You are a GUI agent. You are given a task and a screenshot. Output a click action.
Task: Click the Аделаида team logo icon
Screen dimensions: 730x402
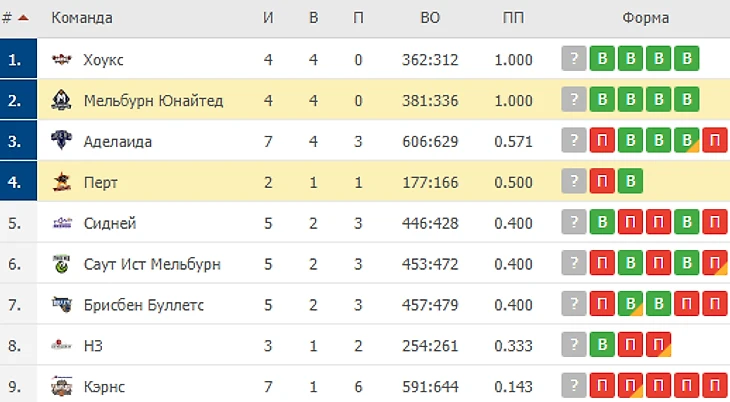(x=62, y=142)
